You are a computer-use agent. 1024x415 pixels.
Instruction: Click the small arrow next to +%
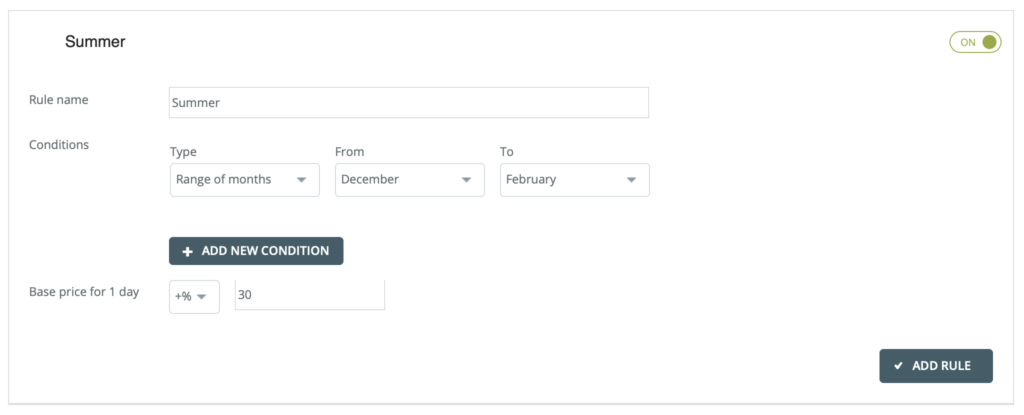point(202,296)
